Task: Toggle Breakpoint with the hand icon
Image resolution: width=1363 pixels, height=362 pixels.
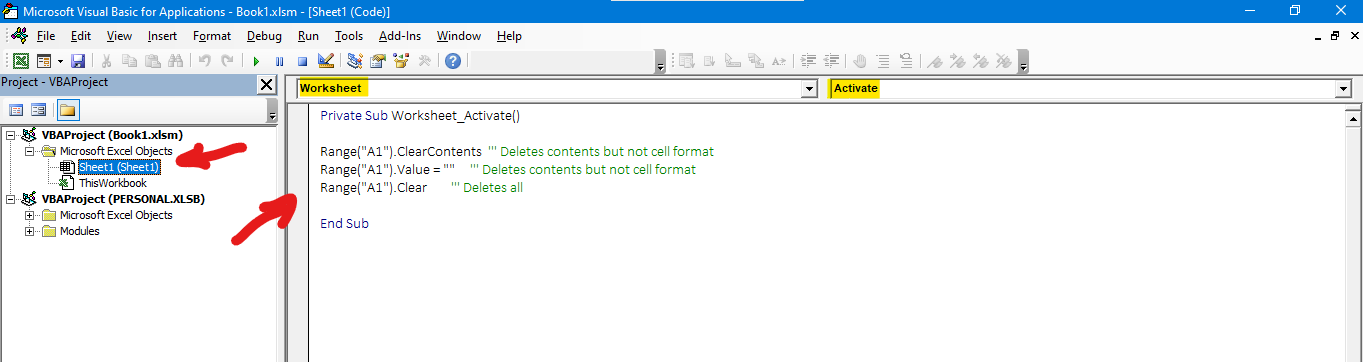Action: click(x=860, y=61)
